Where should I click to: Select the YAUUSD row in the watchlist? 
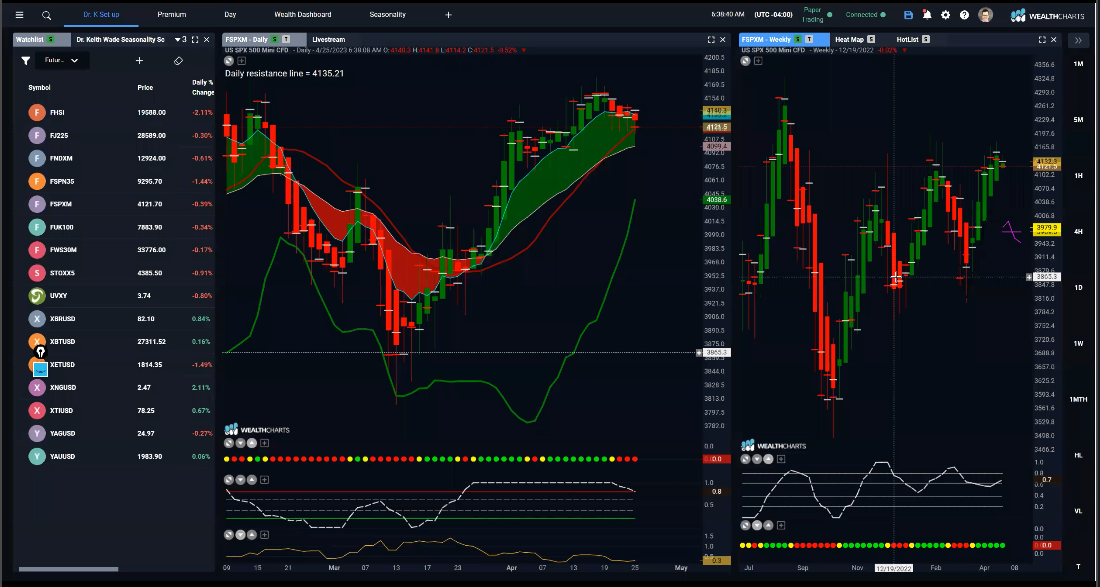[114, 457]
